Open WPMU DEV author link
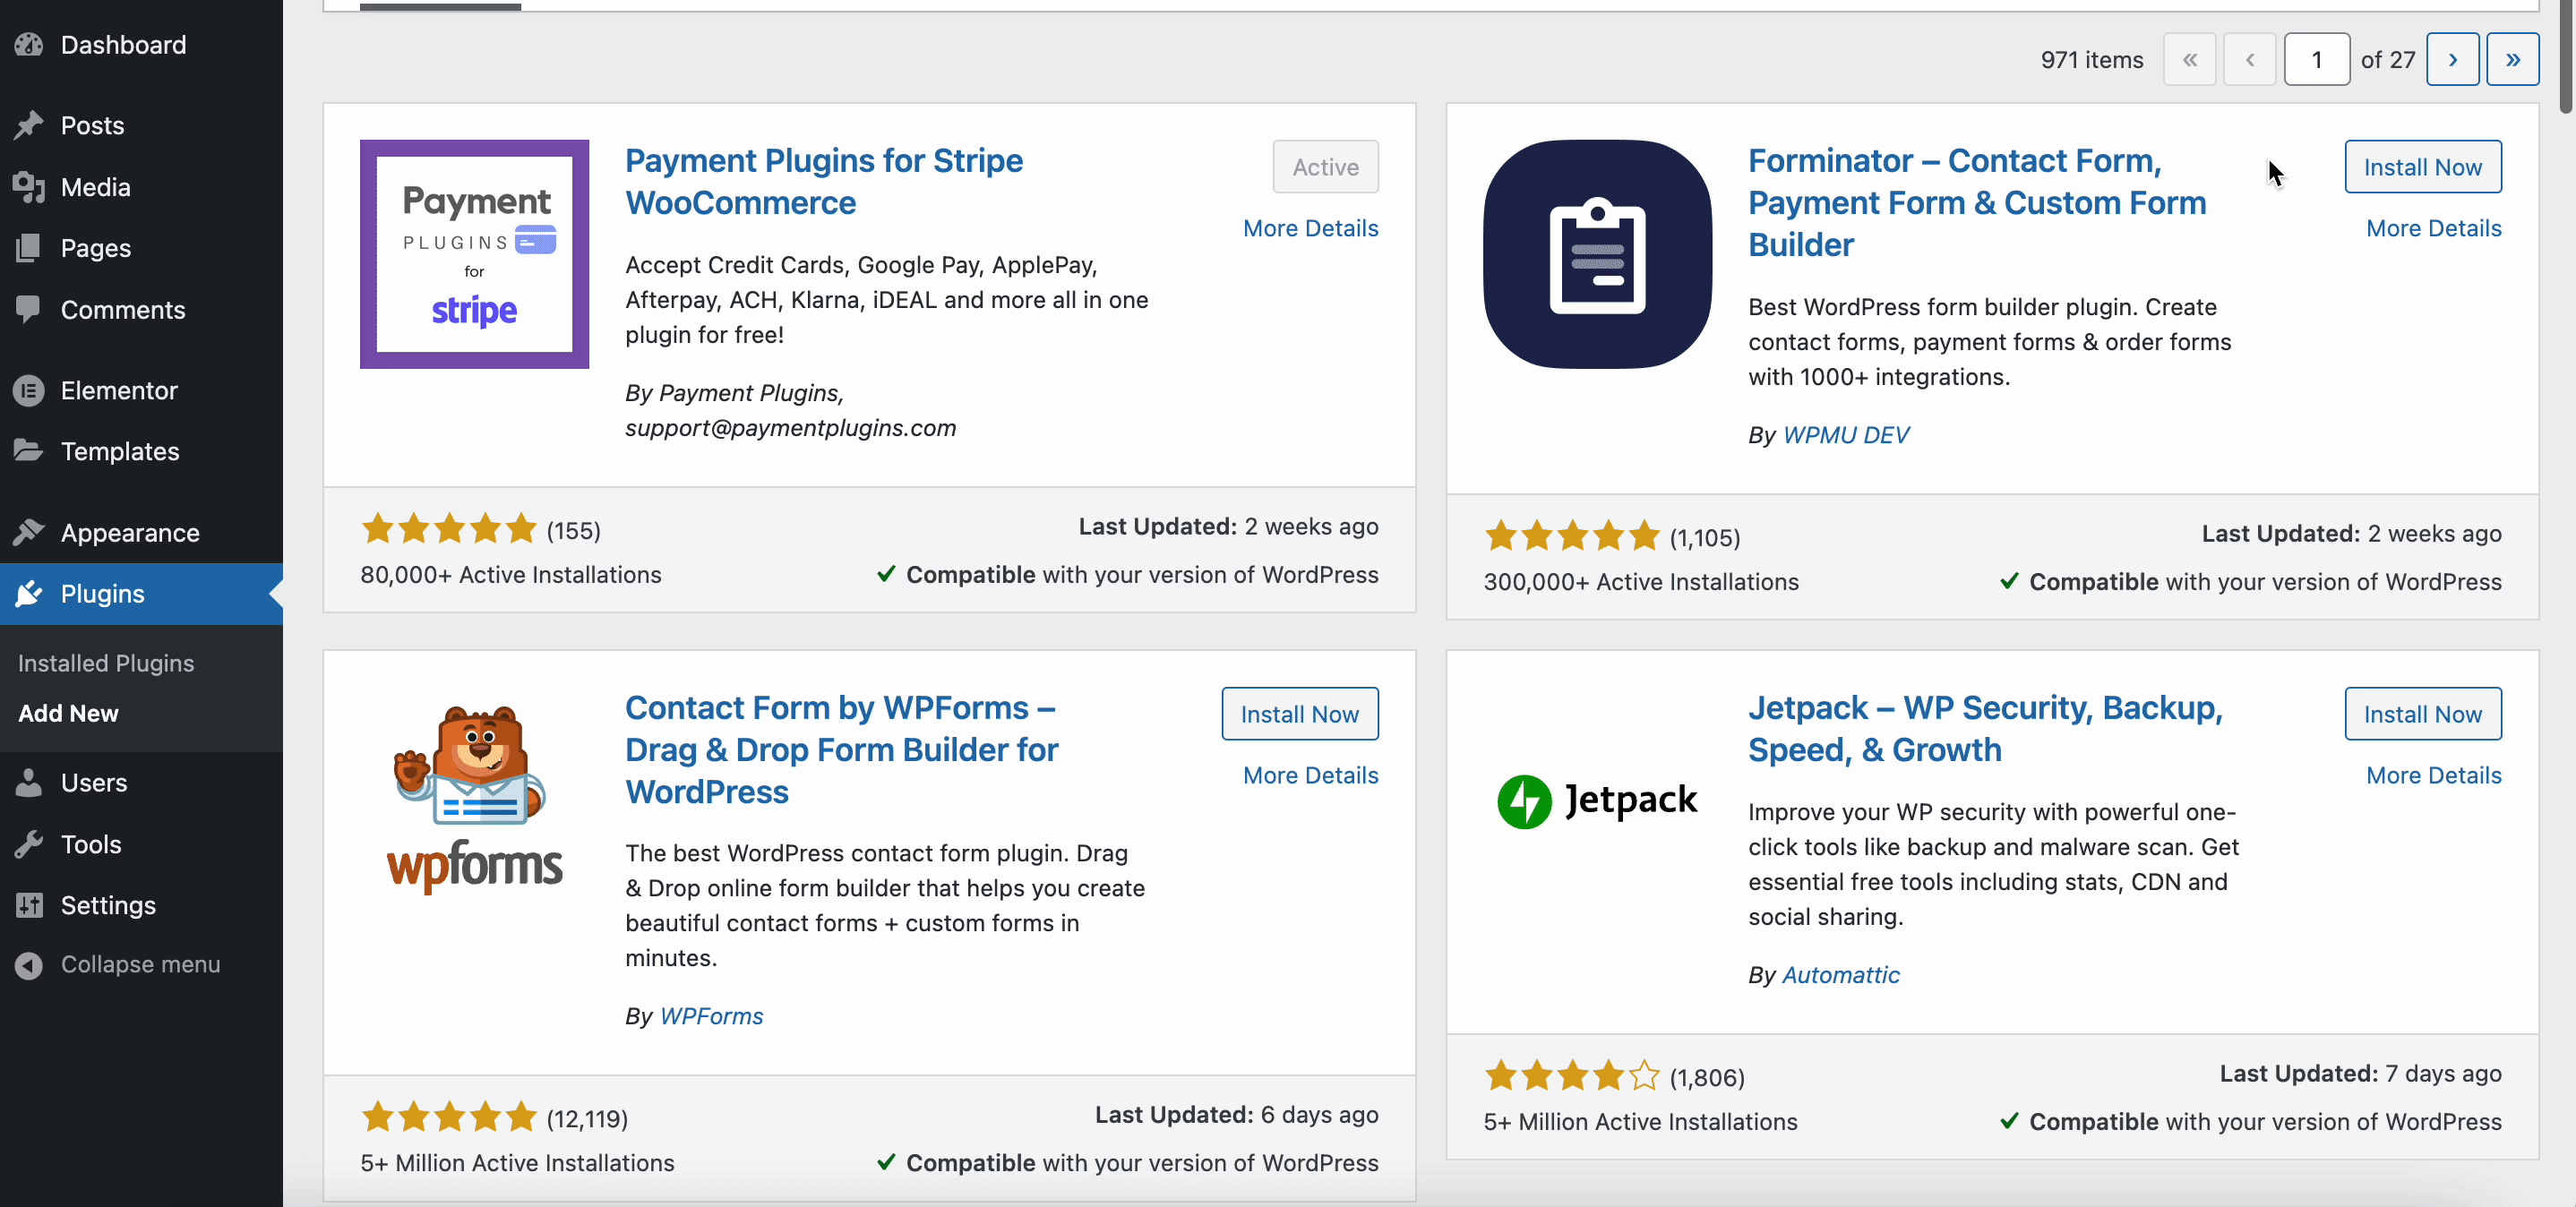The image size is (2576, 1207). tap(1845, 435)
